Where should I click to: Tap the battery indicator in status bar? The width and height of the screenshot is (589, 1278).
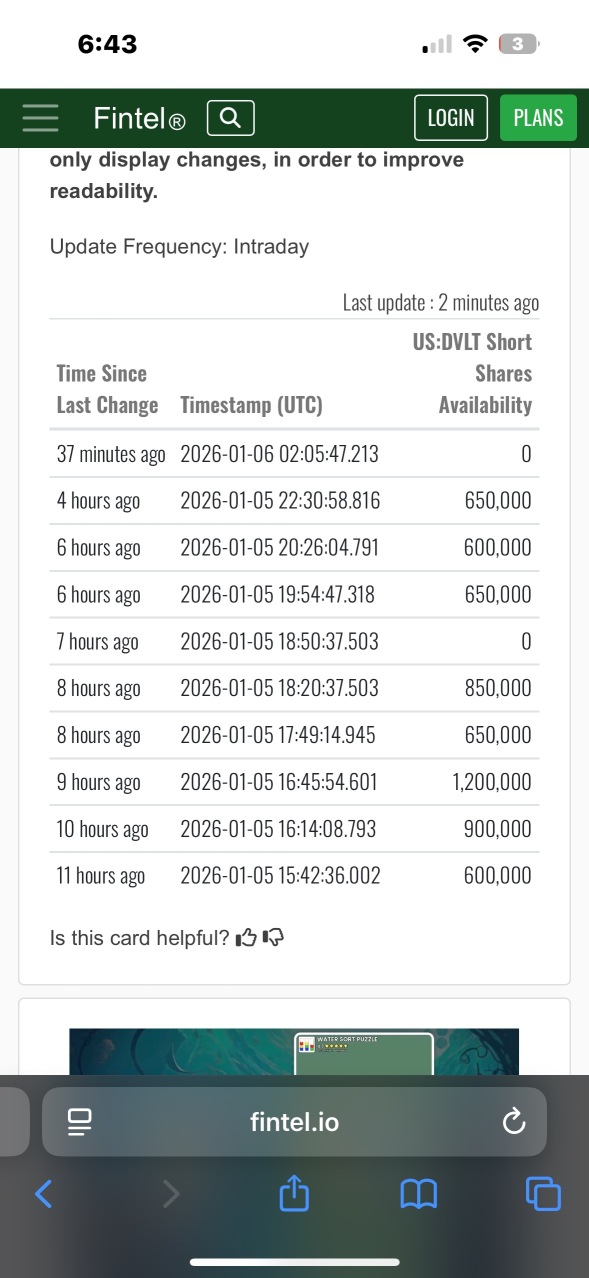pos(521,44)
